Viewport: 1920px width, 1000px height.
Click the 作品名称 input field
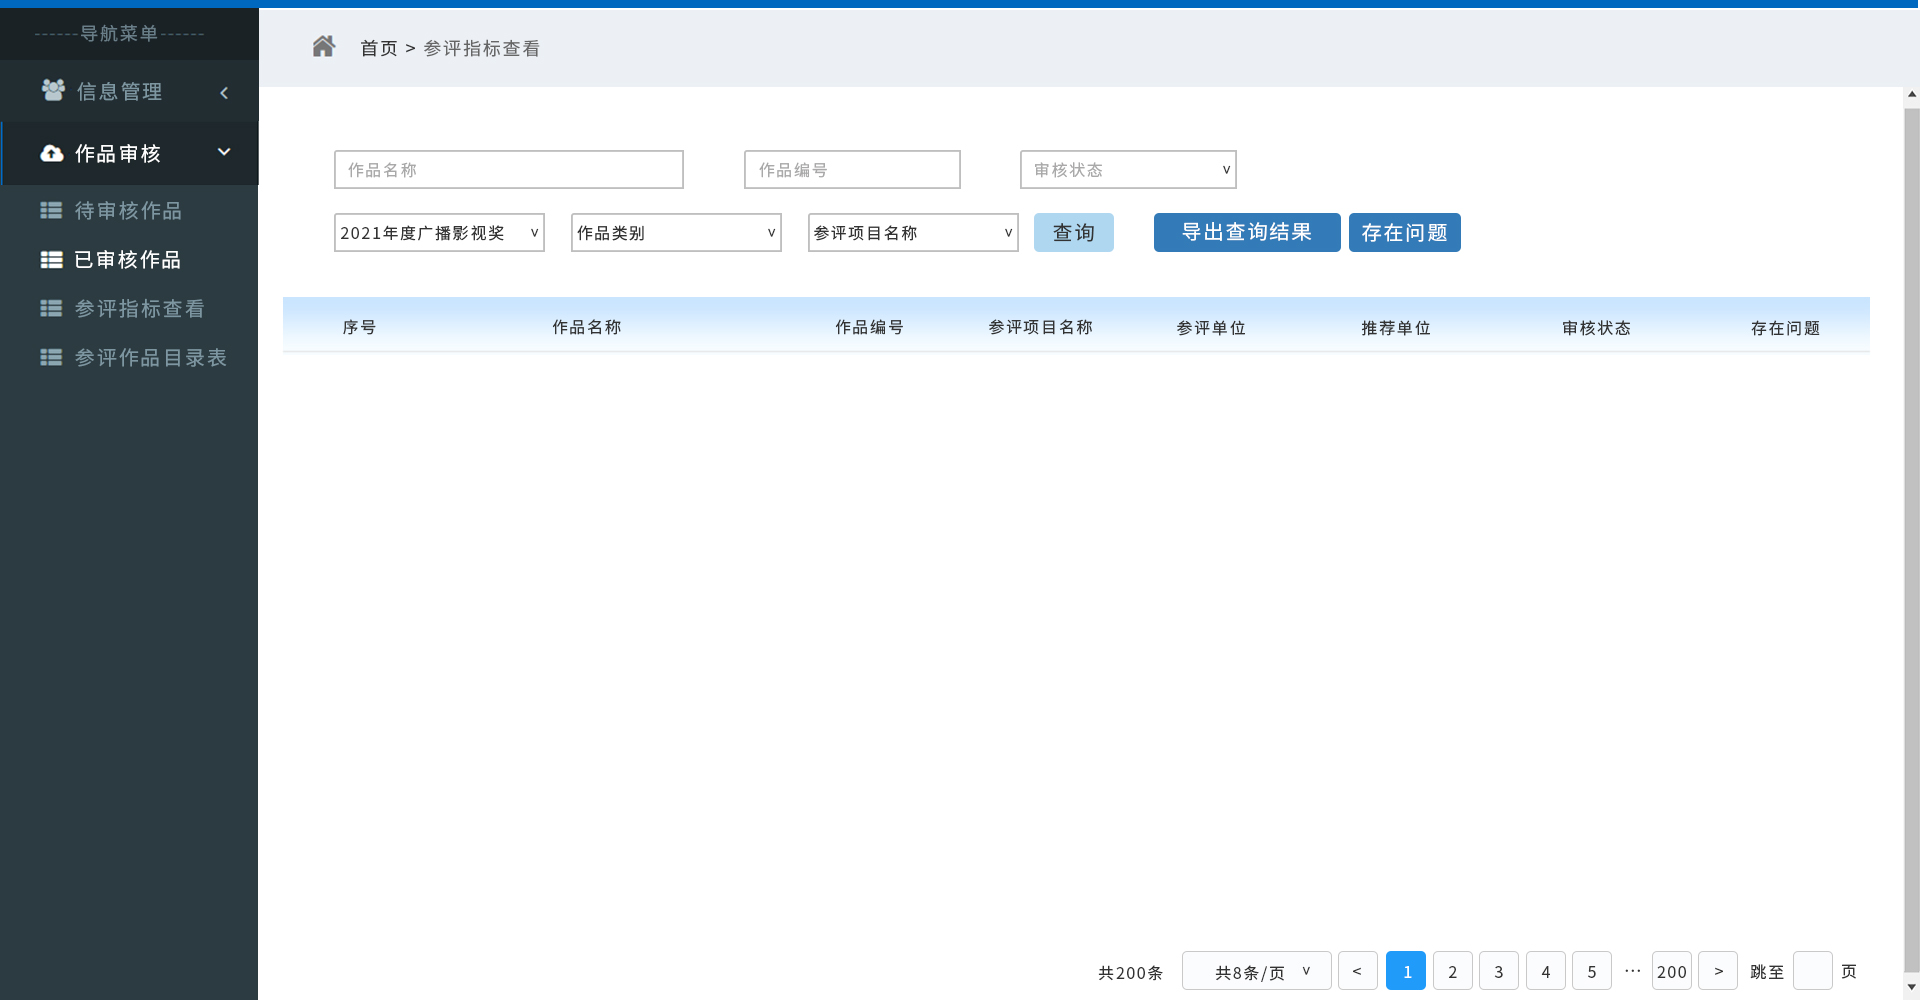(x=509, y=170)
